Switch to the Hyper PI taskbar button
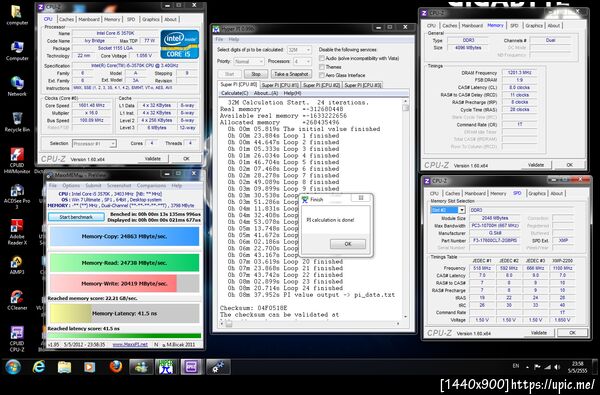 tap(166, 367)
